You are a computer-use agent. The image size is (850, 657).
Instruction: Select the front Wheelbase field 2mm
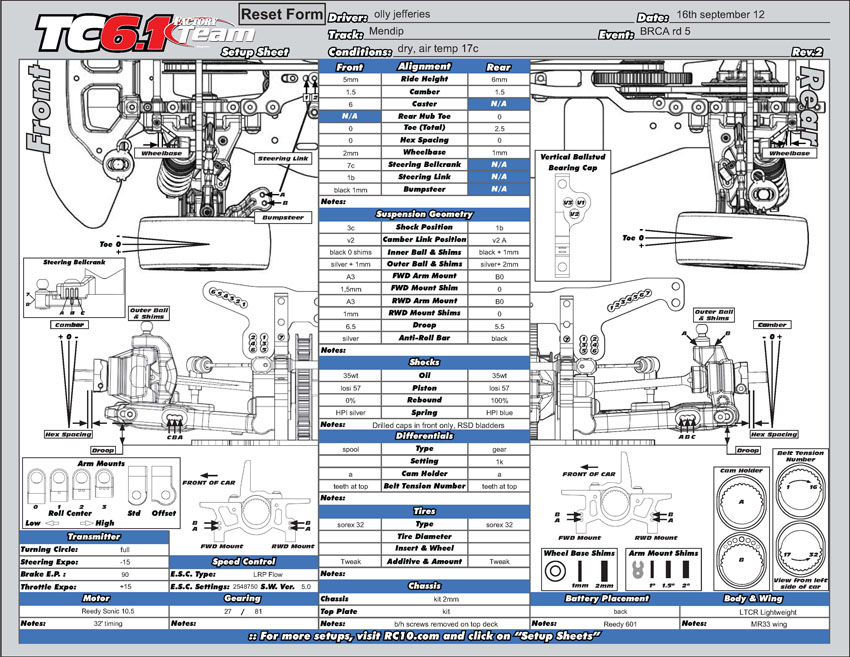pos(350,153)
